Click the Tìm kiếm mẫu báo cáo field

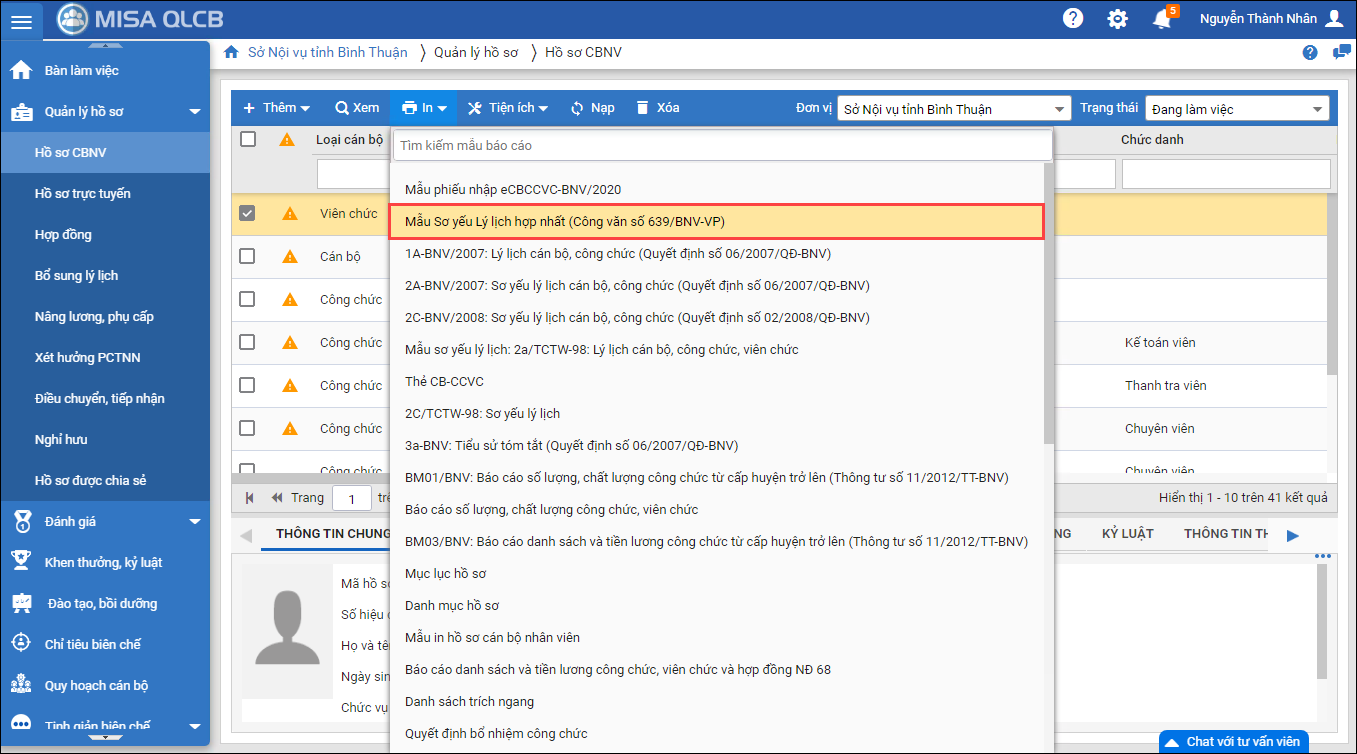(722, 145)
